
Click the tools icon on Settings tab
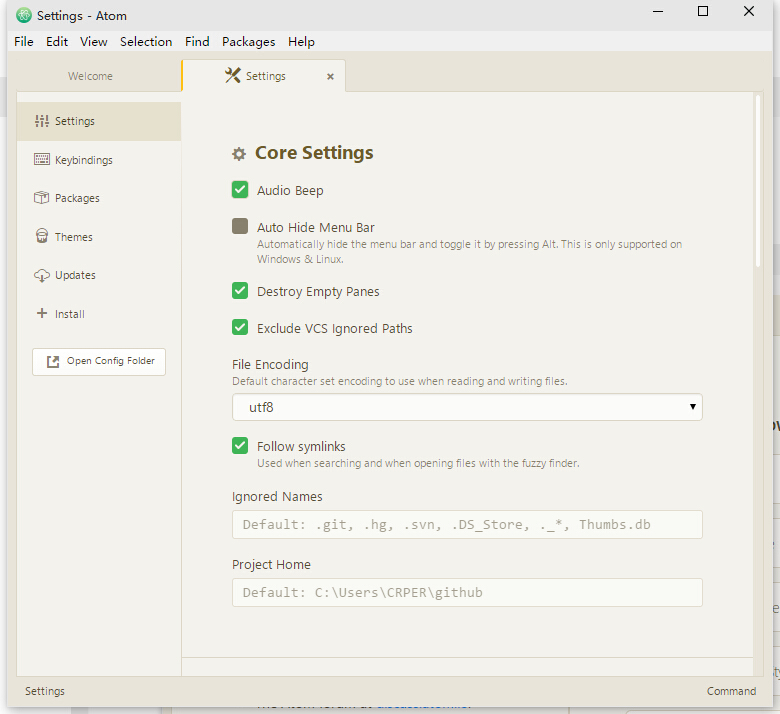point(232,76)
